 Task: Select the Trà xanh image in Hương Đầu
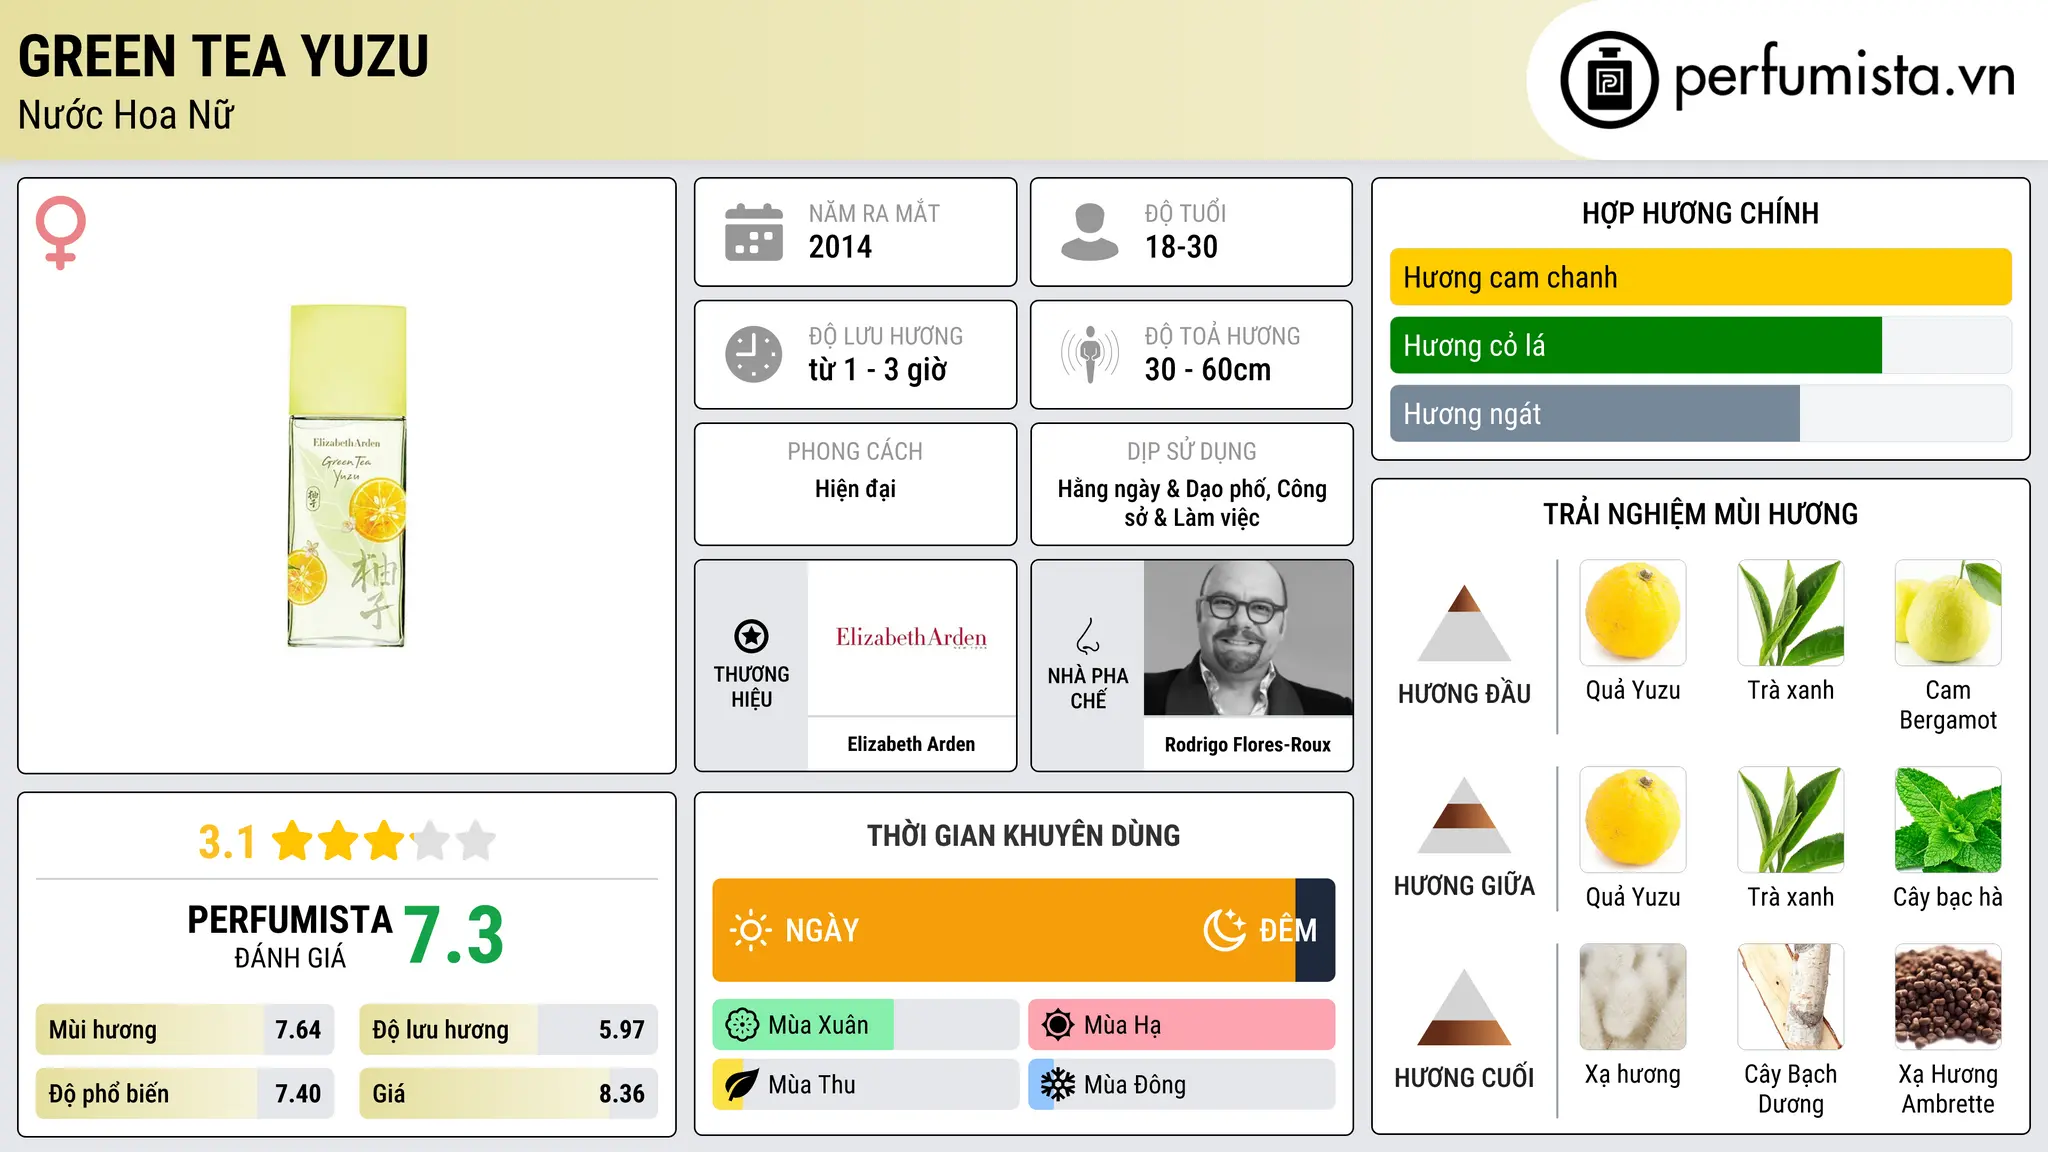[1791, 613]
